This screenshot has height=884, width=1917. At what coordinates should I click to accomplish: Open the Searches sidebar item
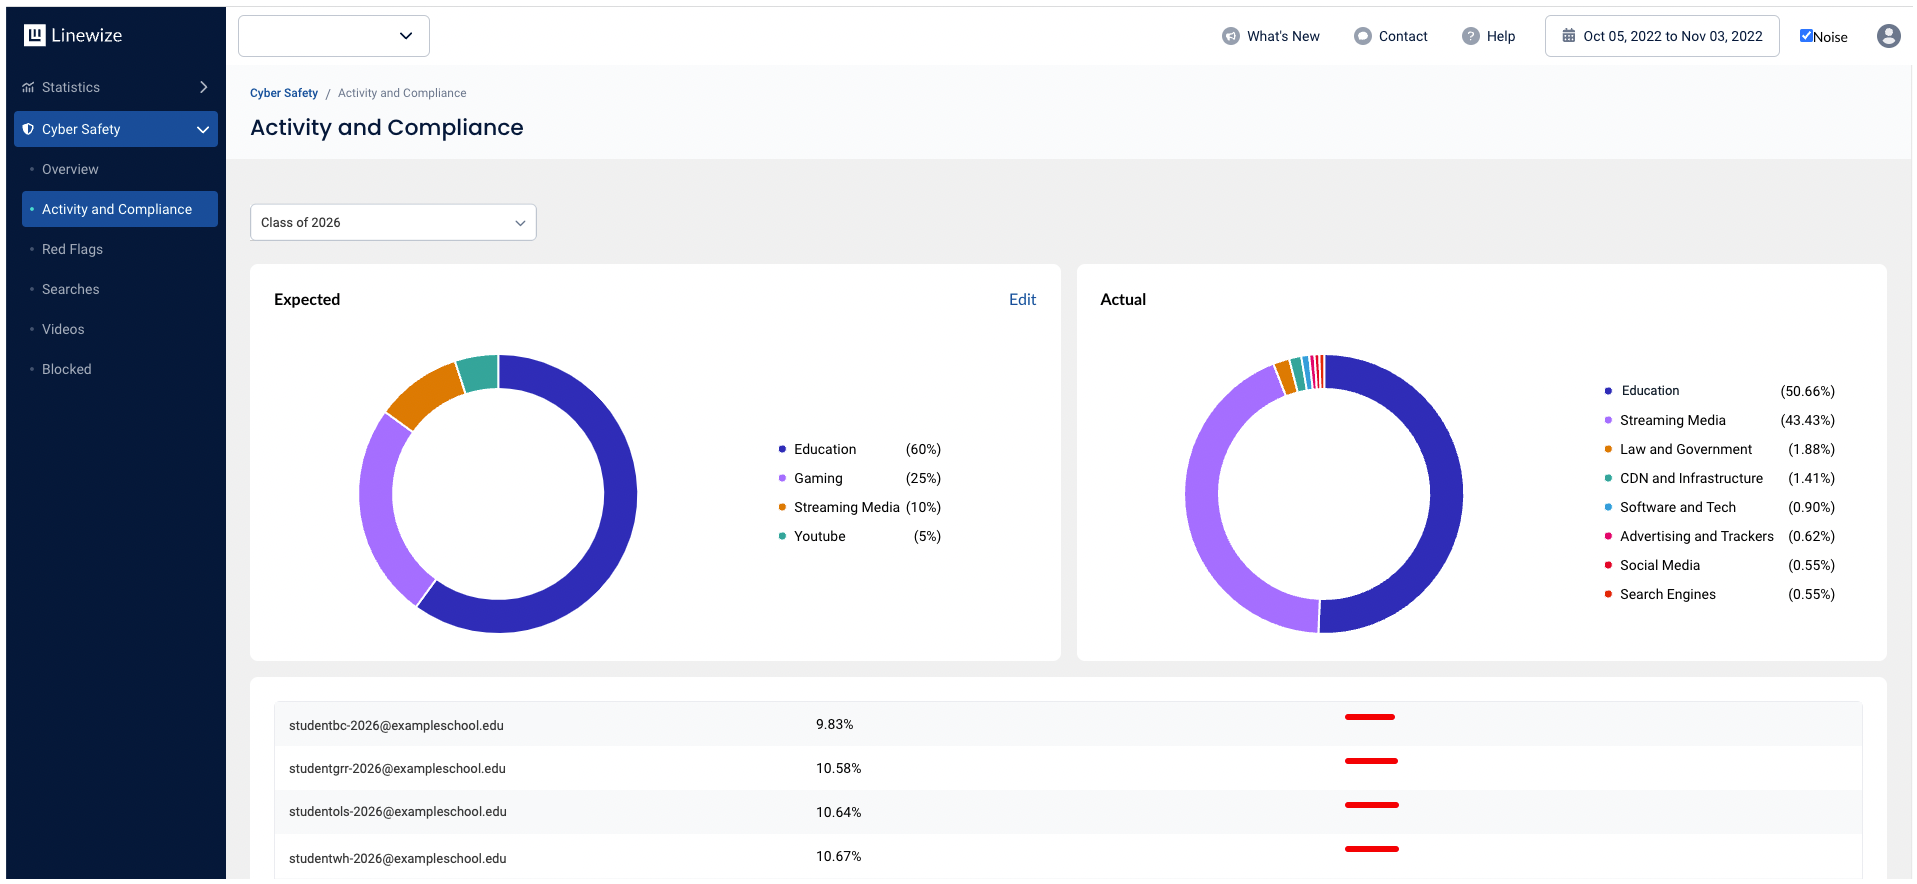click(x=70, y=289)
